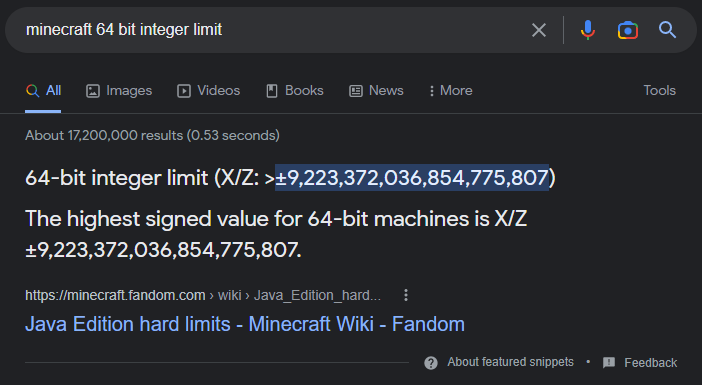Open Java Edition hard limits wiki link
Screen dimensions: 702x385
tap(245, 324)
